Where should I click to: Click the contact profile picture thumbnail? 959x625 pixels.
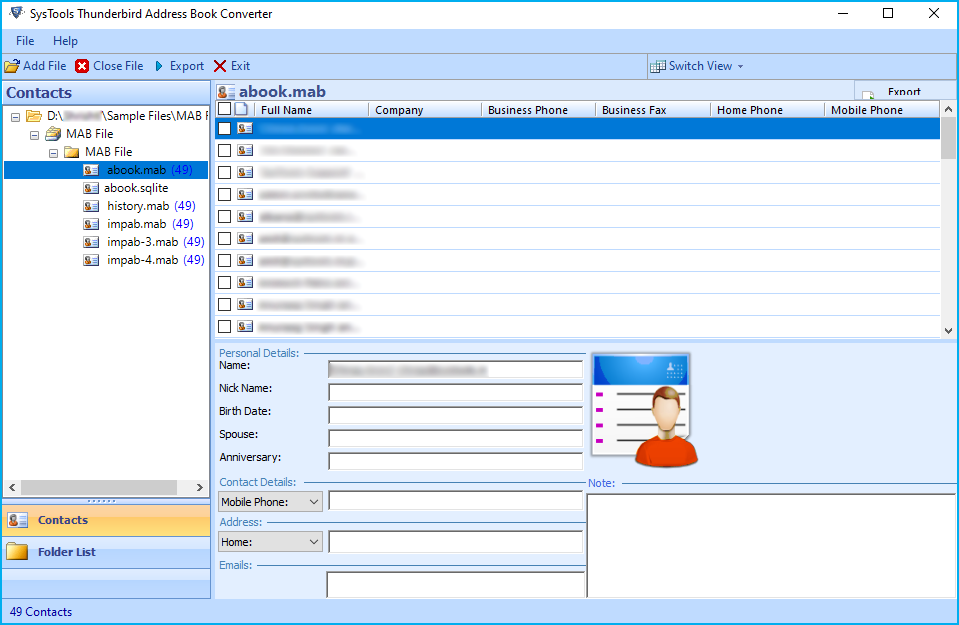645,410
